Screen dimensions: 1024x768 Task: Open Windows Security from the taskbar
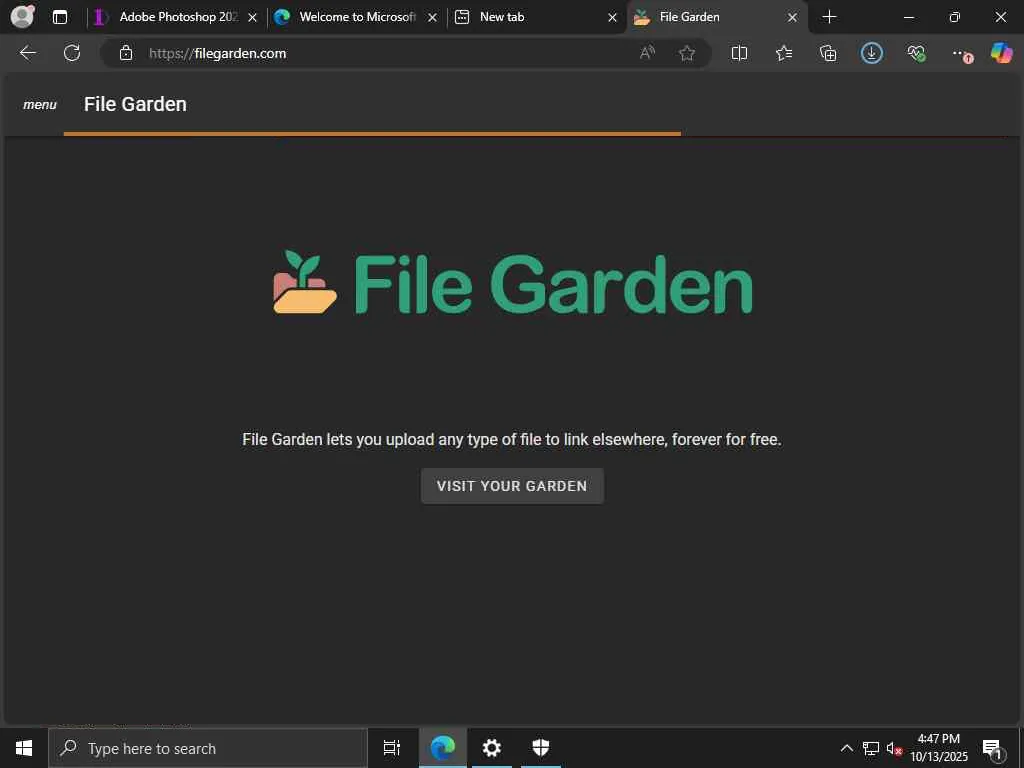tap(541, 748)
